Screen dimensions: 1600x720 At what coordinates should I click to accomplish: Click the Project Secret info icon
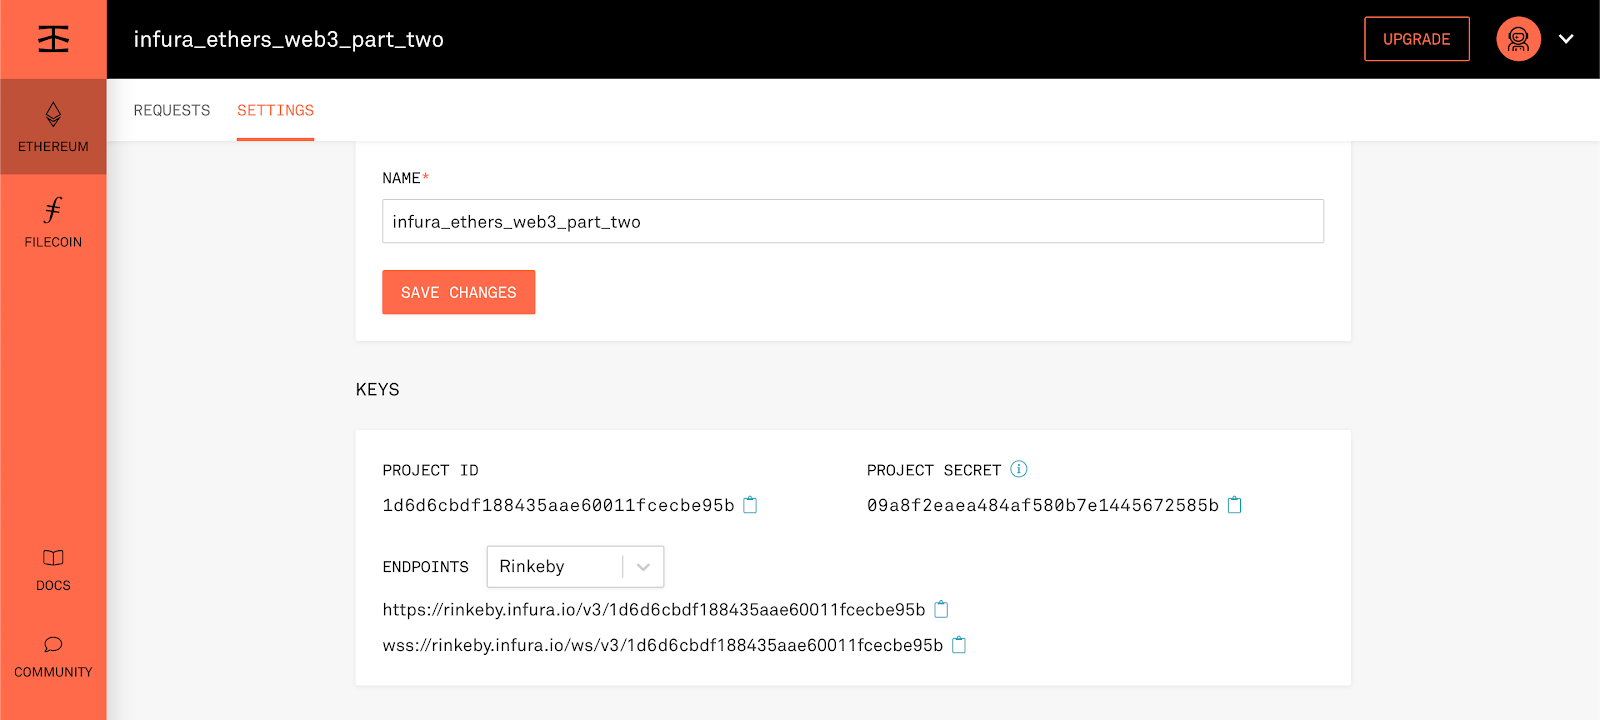pyautogui.click(x=1018, y=469)
